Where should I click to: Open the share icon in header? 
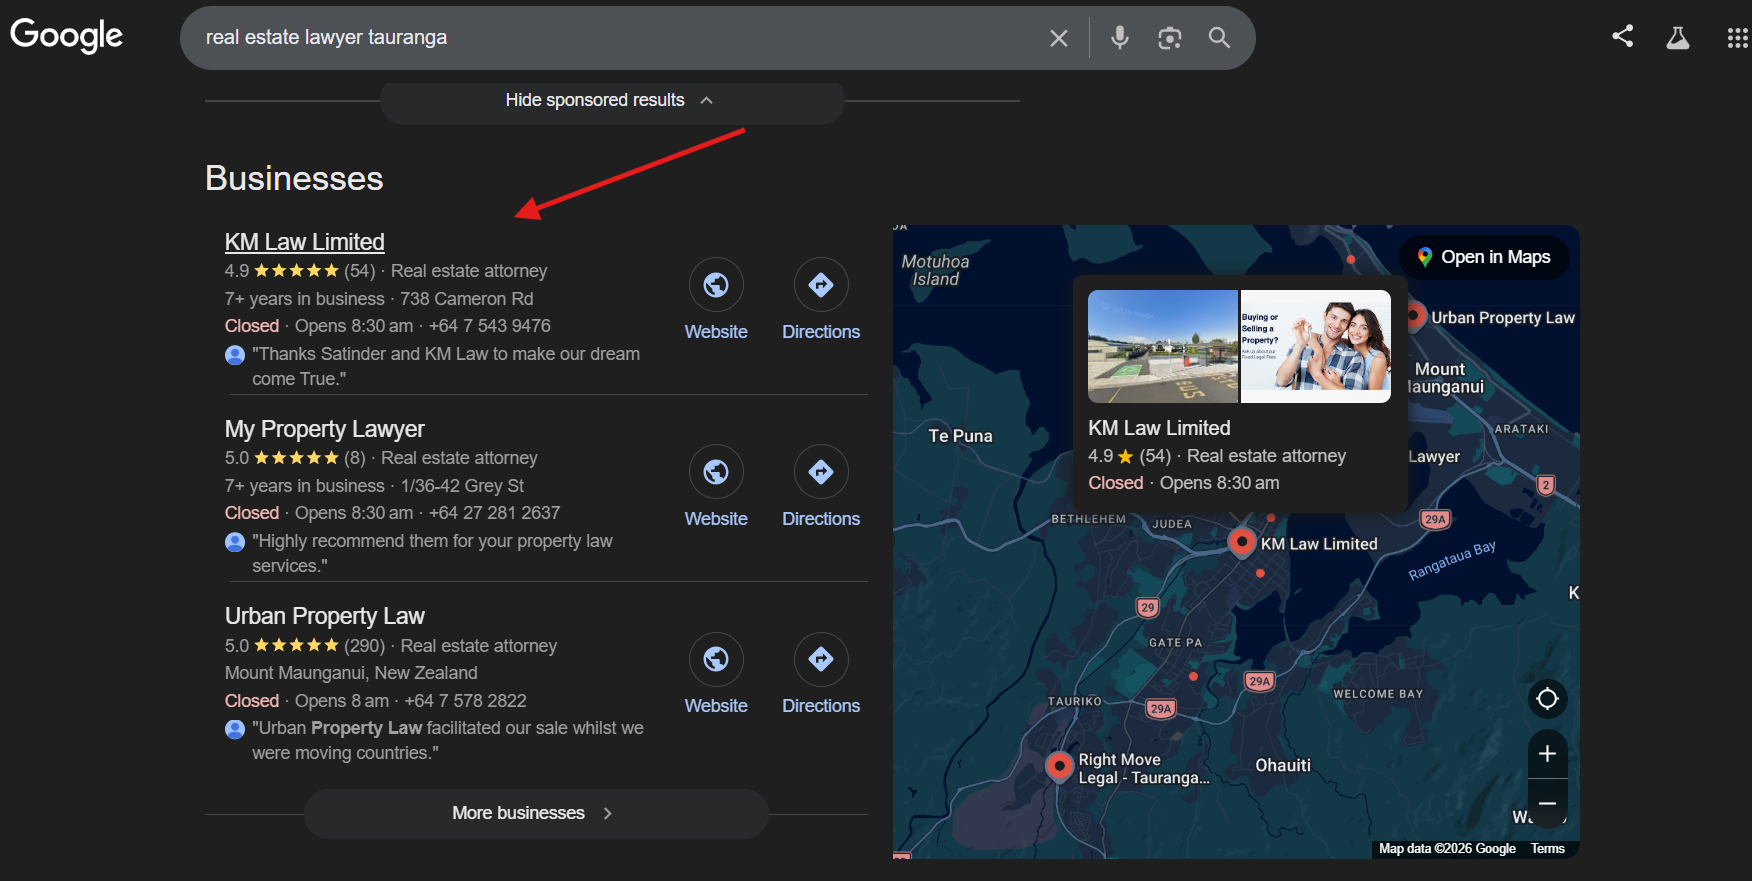click(x=1623, y=37)
